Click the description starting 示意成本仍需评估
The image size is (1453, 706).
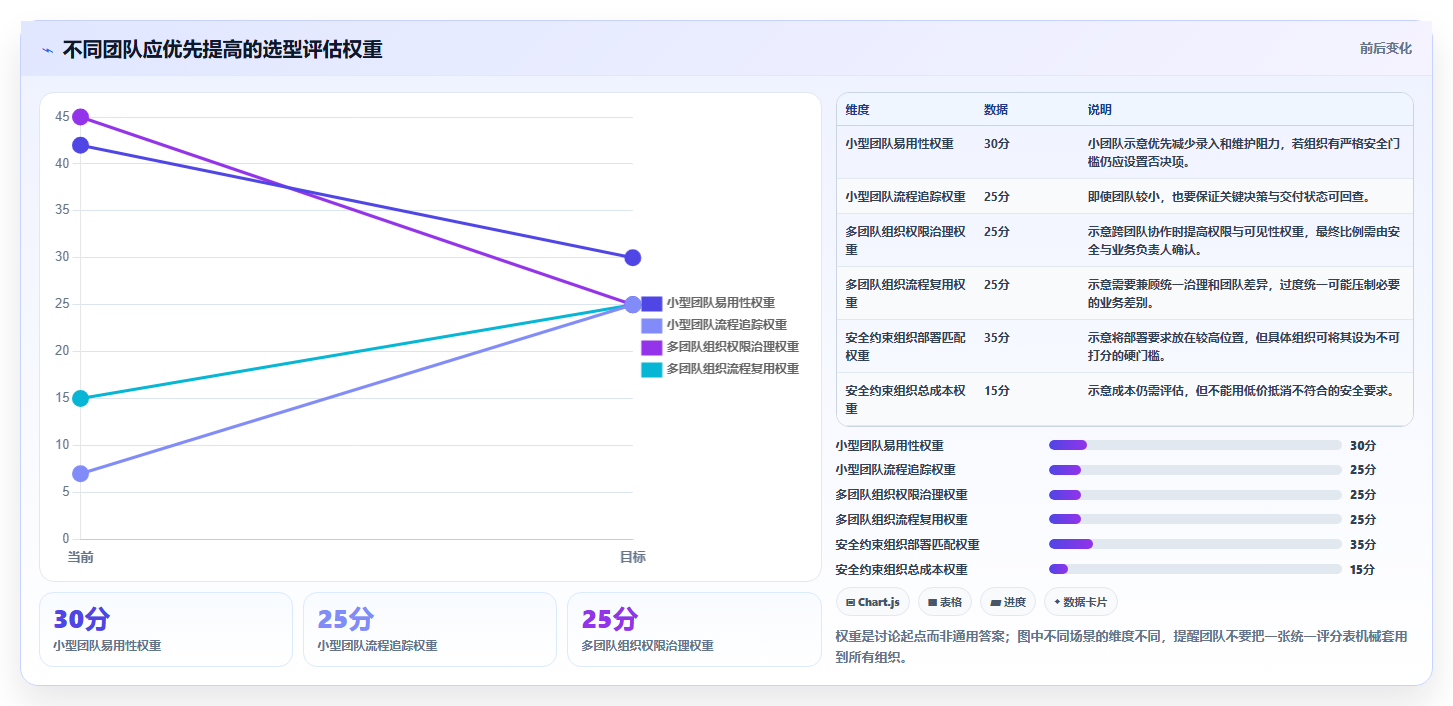click(x=1241, y=391)
